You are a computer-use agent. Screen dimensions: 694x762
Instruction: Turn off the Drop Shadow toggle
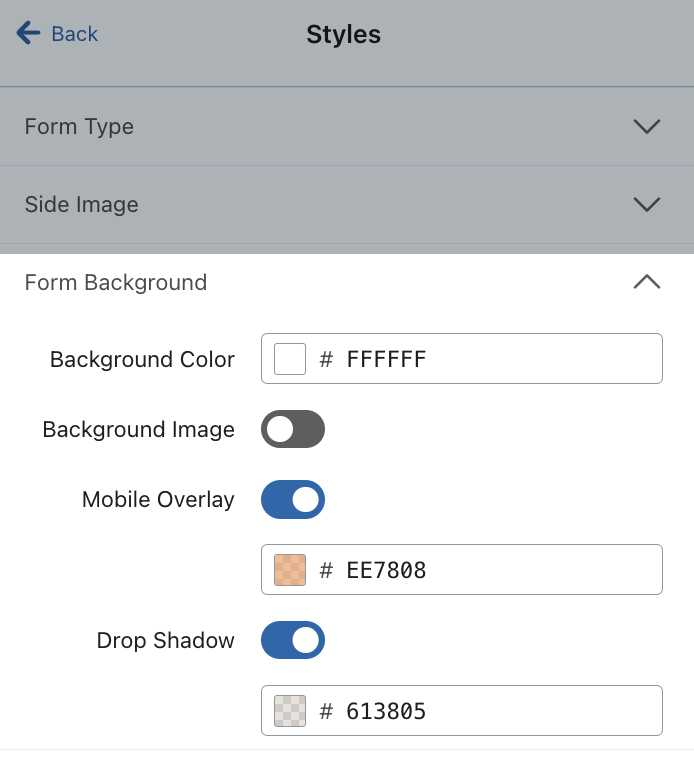tap(293, 640)
